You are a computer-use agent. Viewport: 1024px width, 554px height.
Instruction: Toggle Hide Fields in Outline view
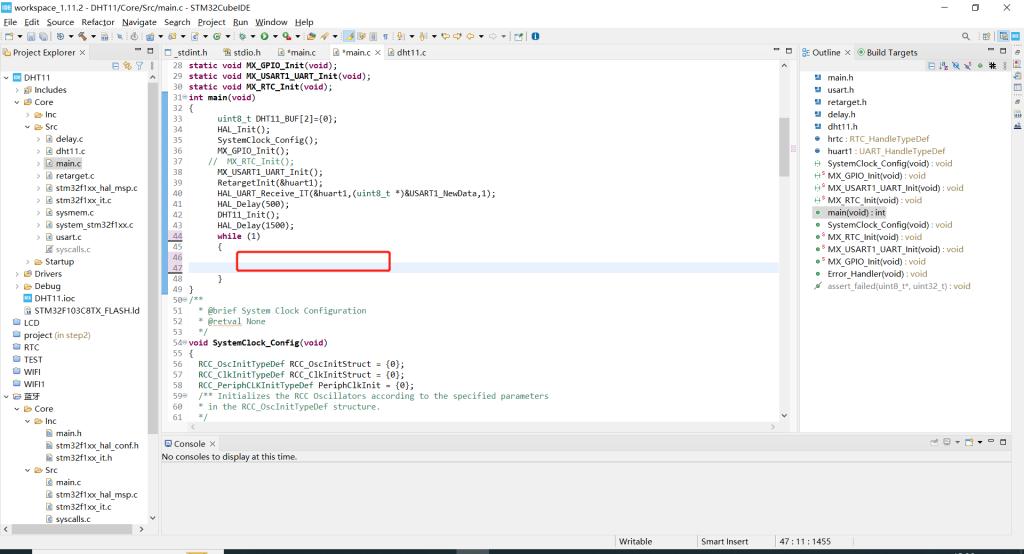click(956, 65)
